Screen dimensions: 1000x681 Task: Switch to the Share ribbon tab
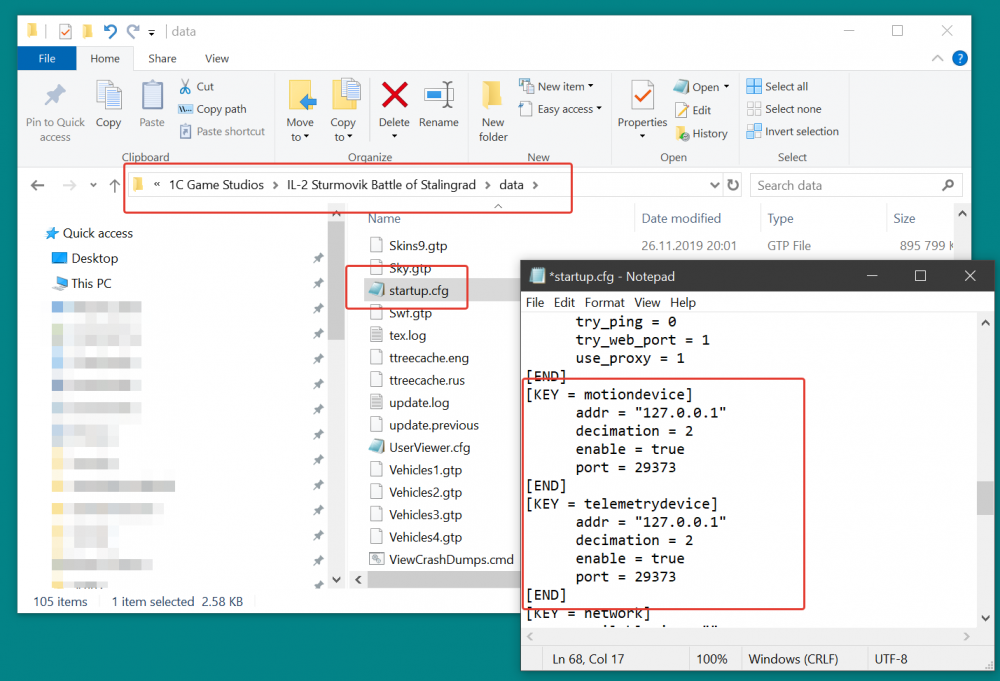coord(162,59)
